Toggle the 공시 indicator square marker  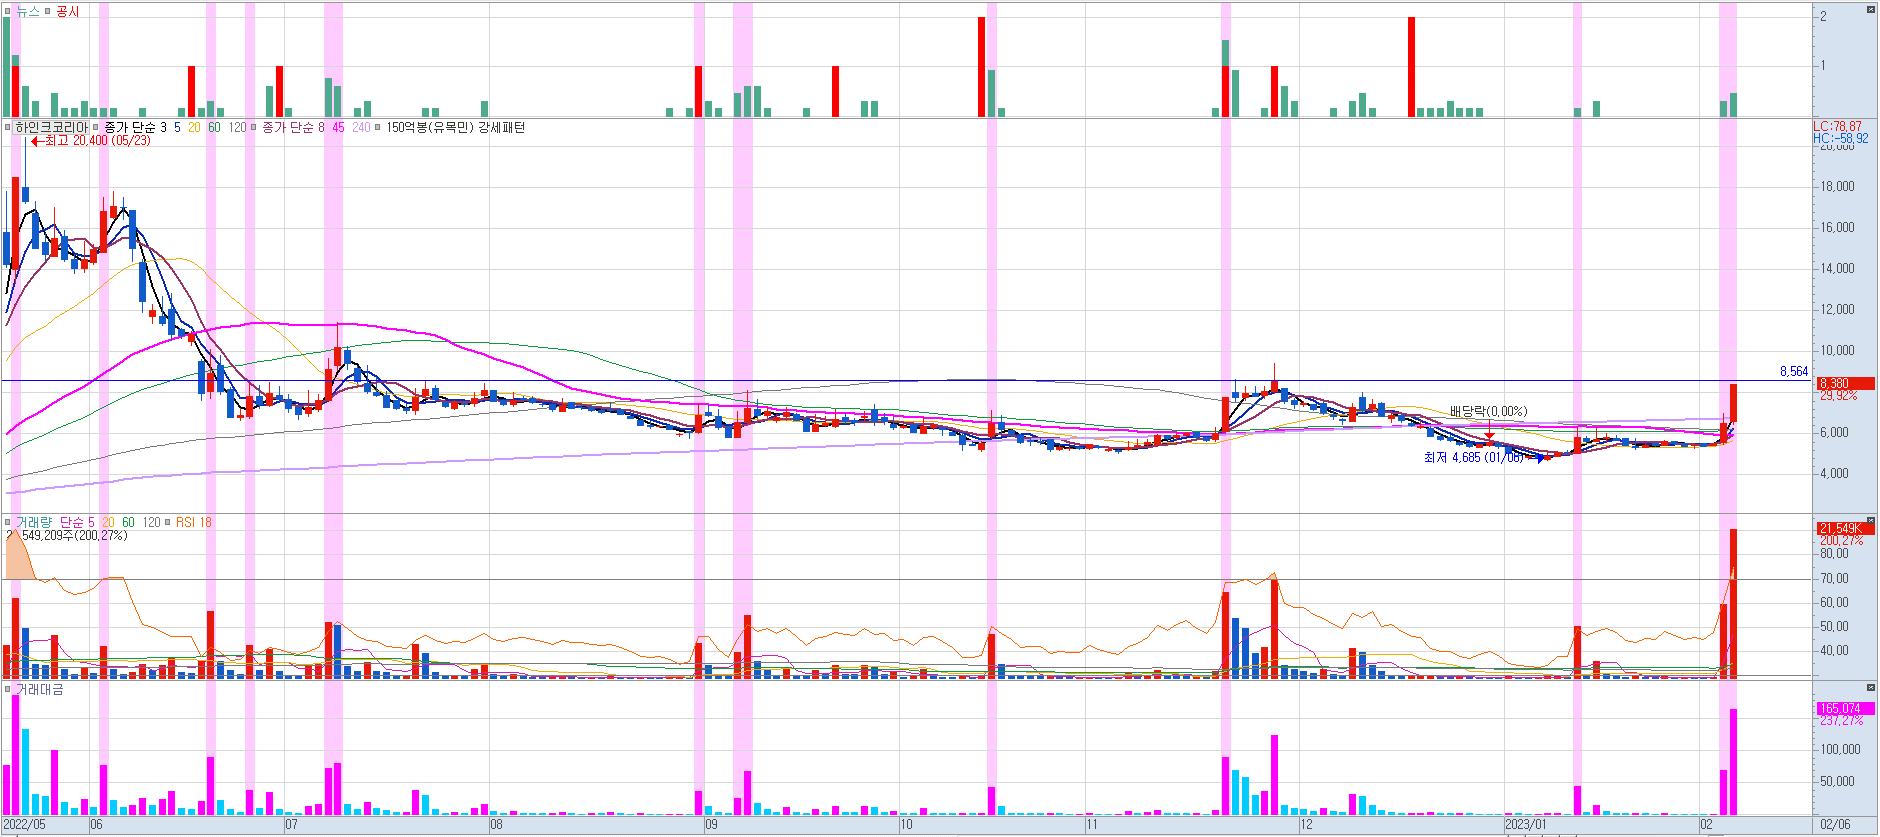47,11
